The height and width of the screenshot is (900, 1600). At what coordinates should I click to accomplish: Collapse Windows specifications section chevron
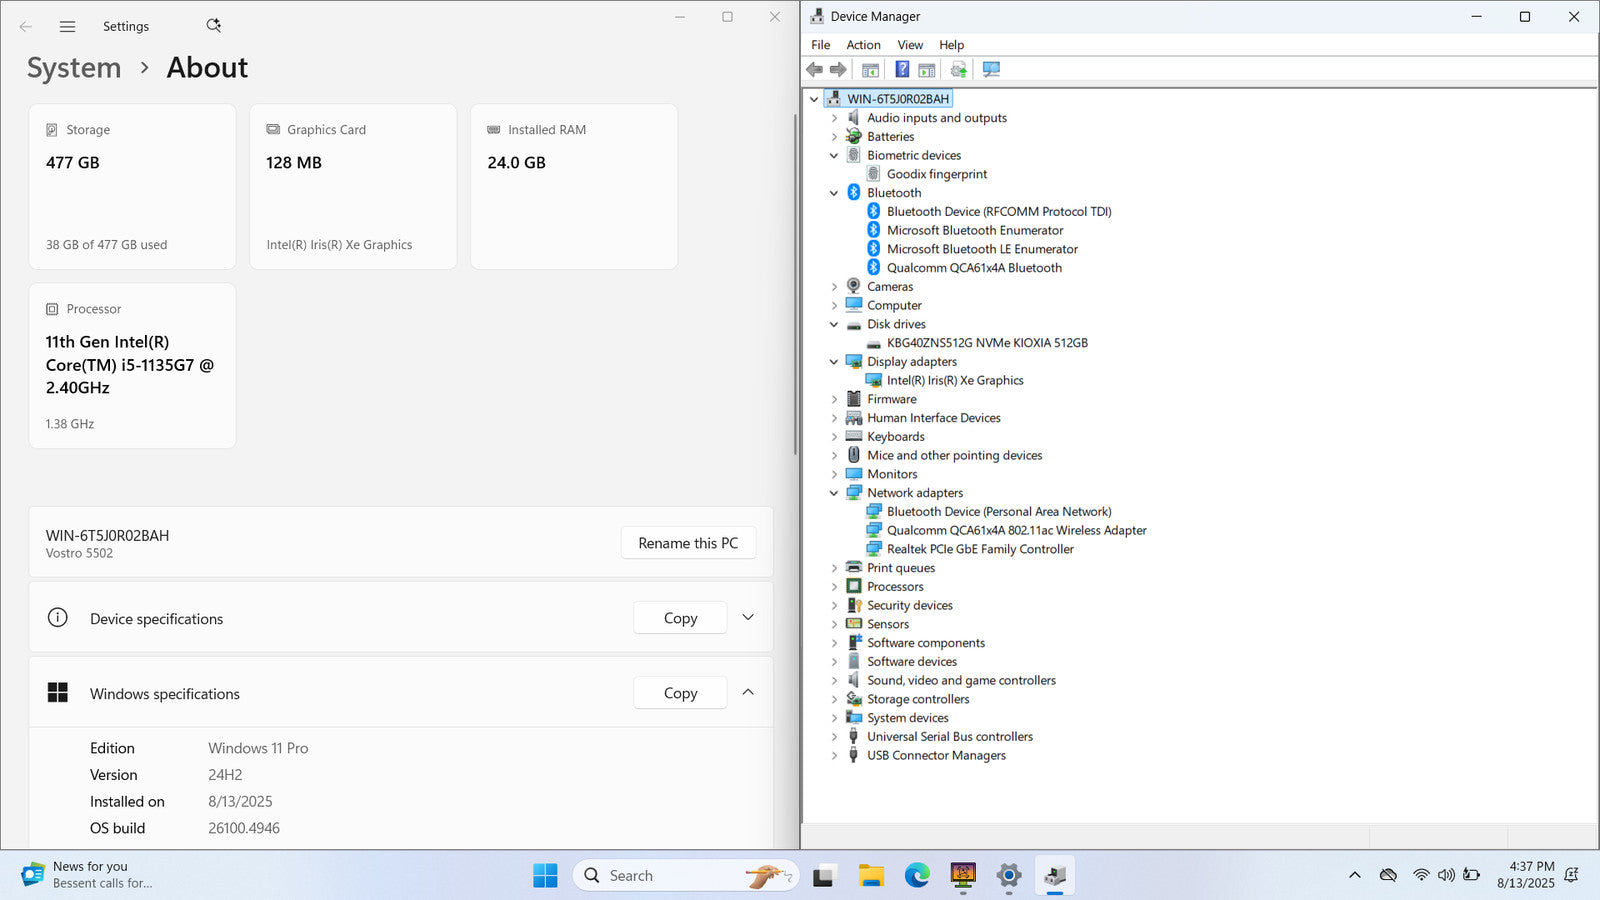pyautogui.click(x=748, y=693)
